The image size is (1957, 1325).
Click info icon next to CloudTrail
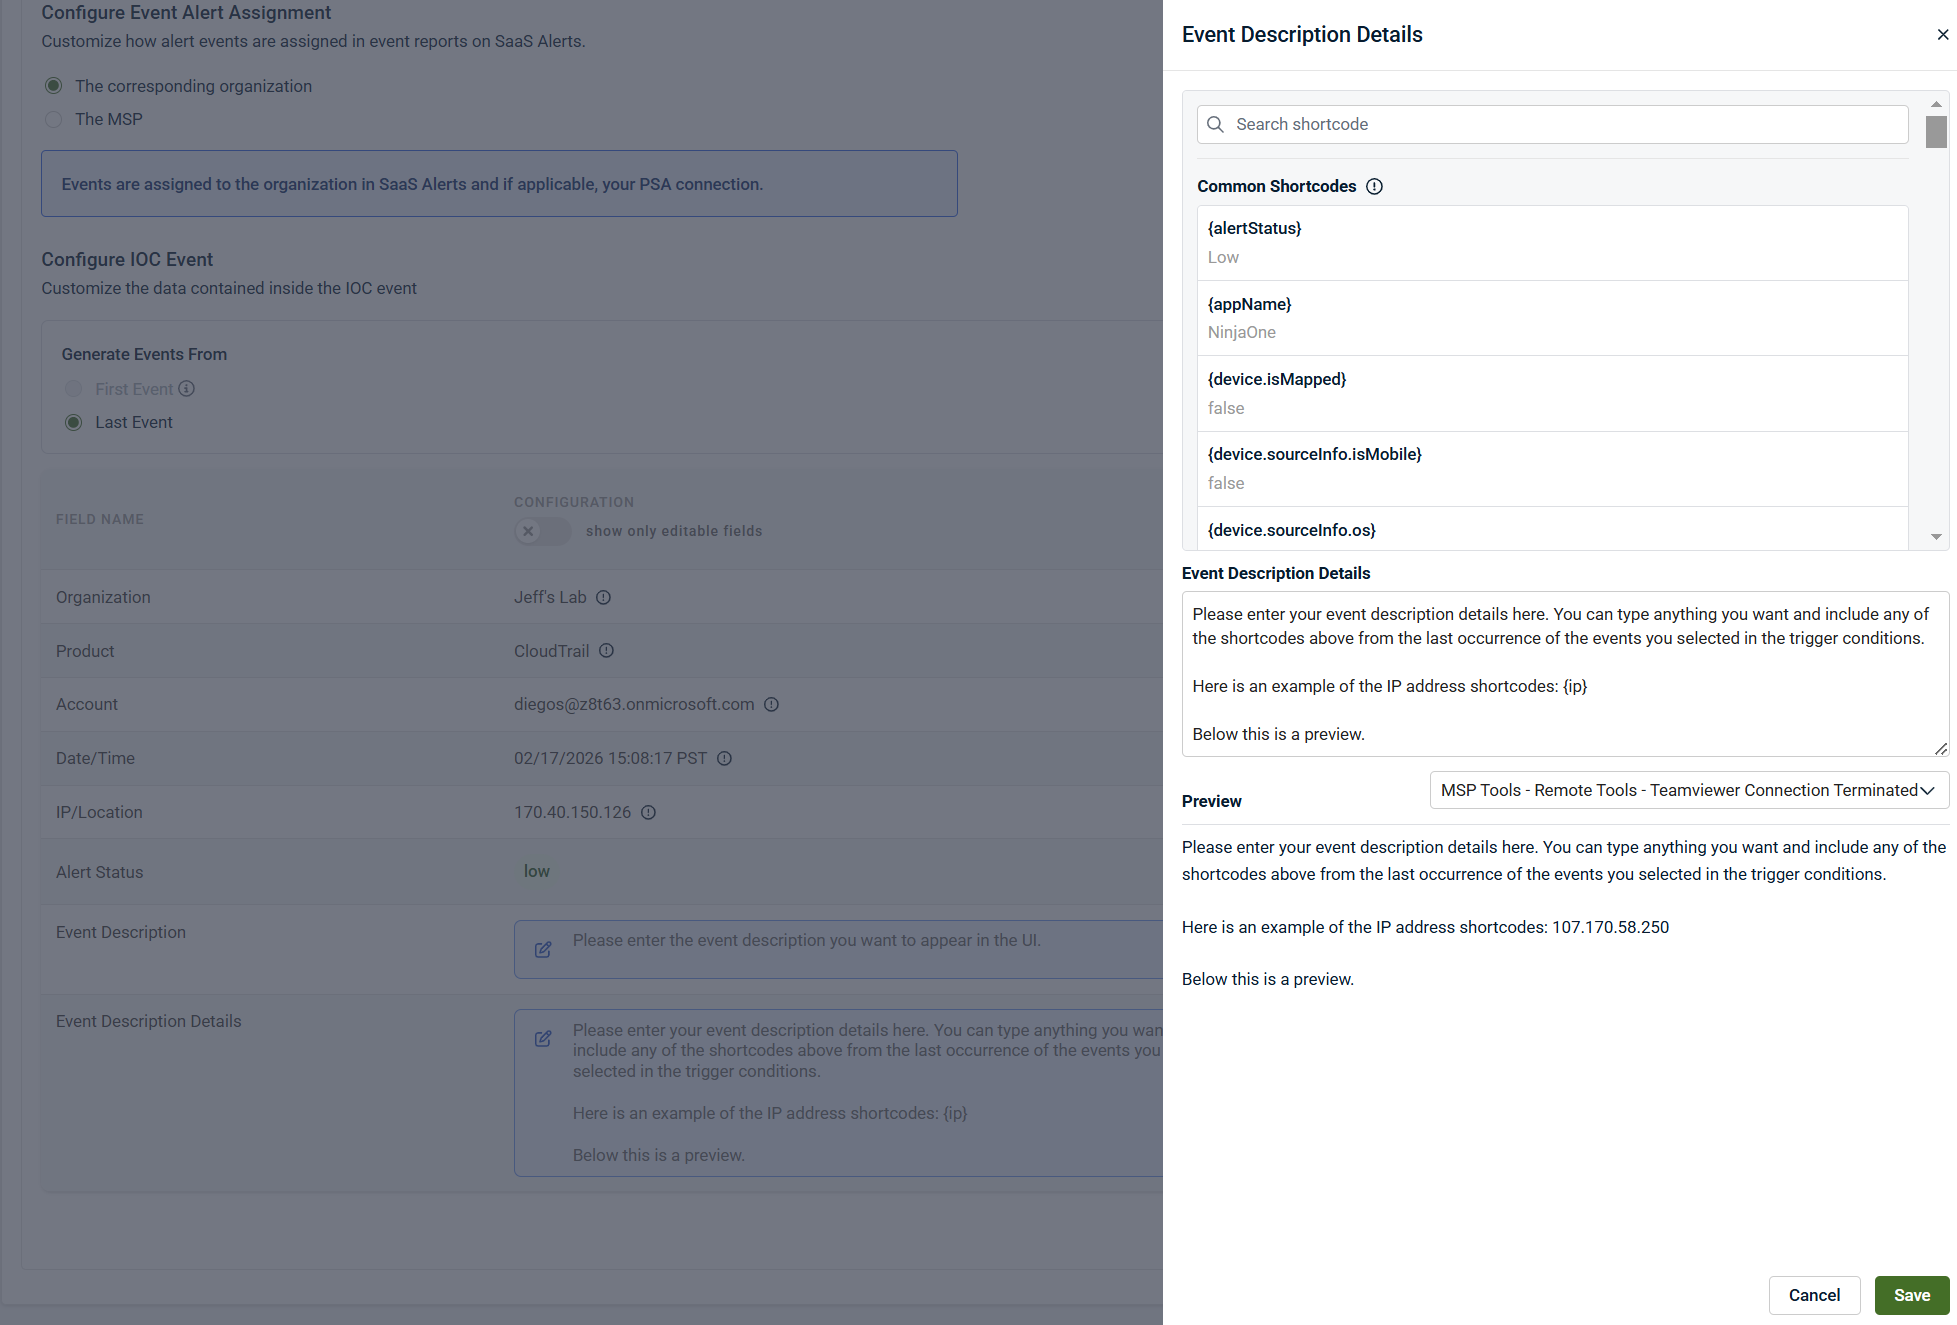pyautogui.click(x=606, y=651)
